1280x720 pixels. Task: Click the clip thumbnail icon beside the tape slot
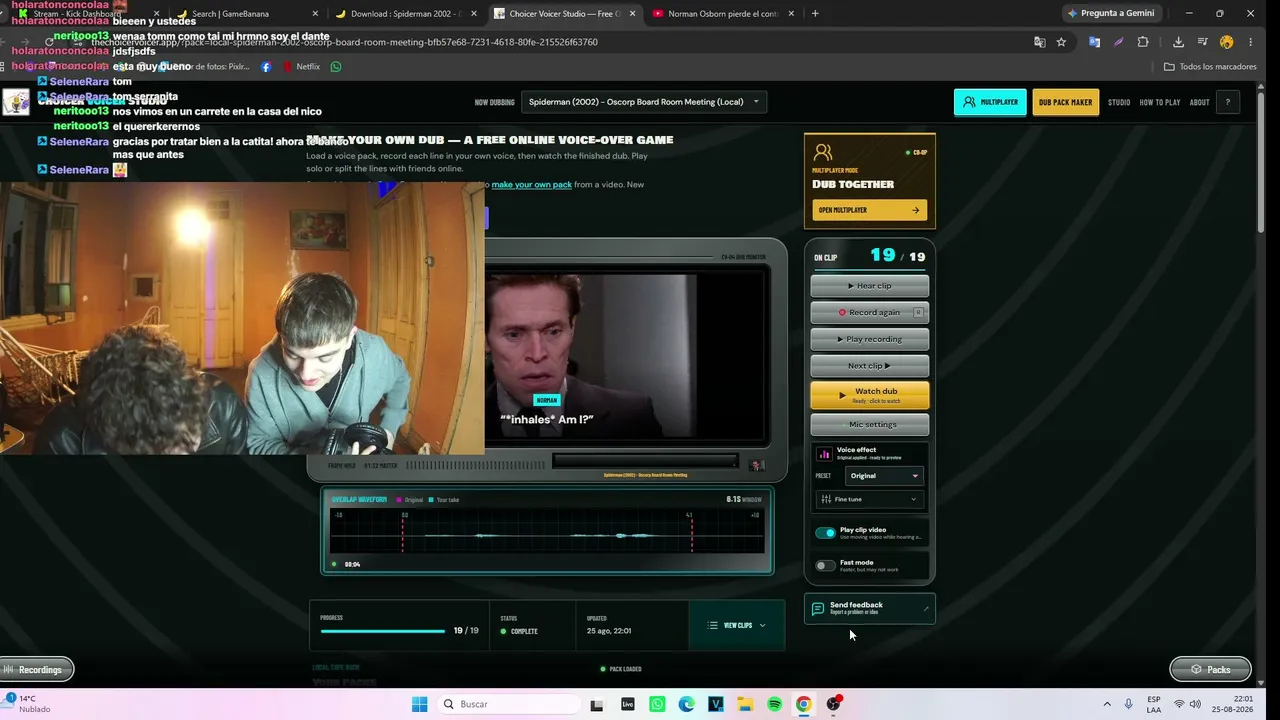click(757, 465)
